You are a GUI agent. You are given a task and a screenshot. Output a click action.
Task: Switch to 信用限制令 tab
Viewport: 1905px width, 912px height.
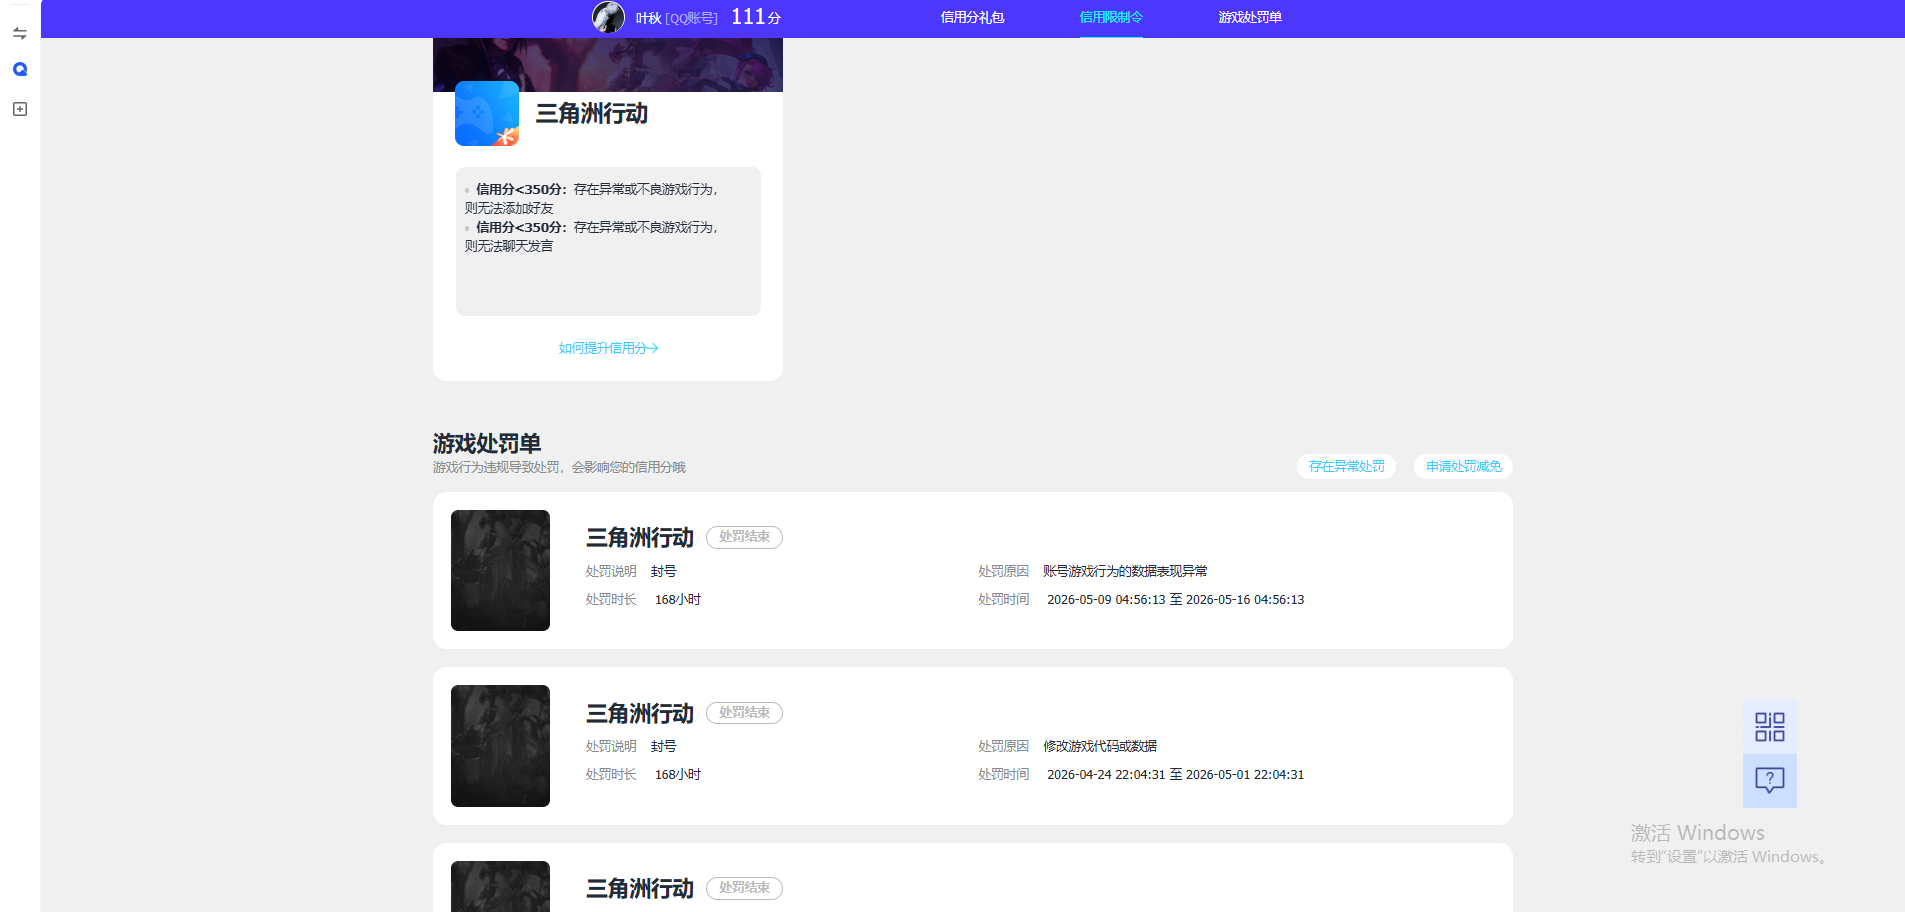click(x=1111, y=17)
